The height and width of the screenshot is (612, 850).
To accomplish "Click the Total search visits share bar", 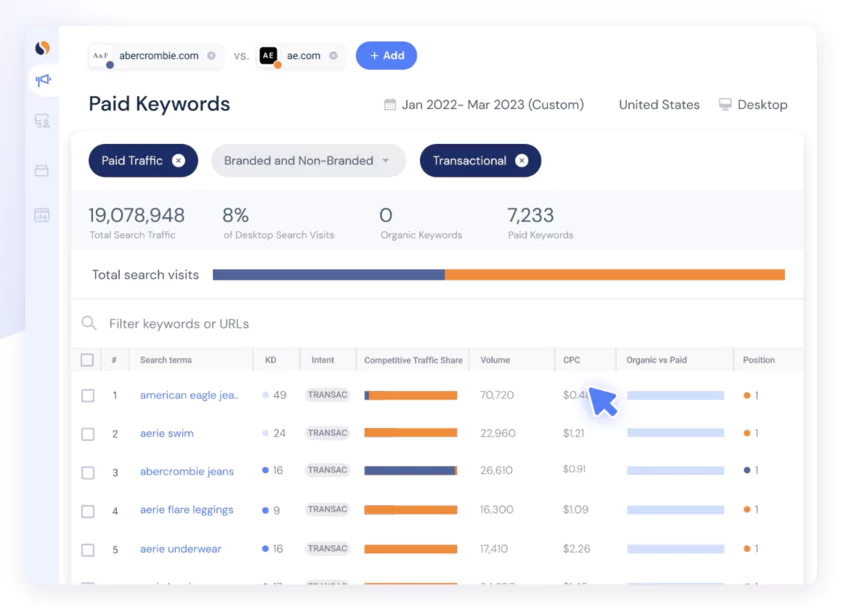I will tap(497, 274).
